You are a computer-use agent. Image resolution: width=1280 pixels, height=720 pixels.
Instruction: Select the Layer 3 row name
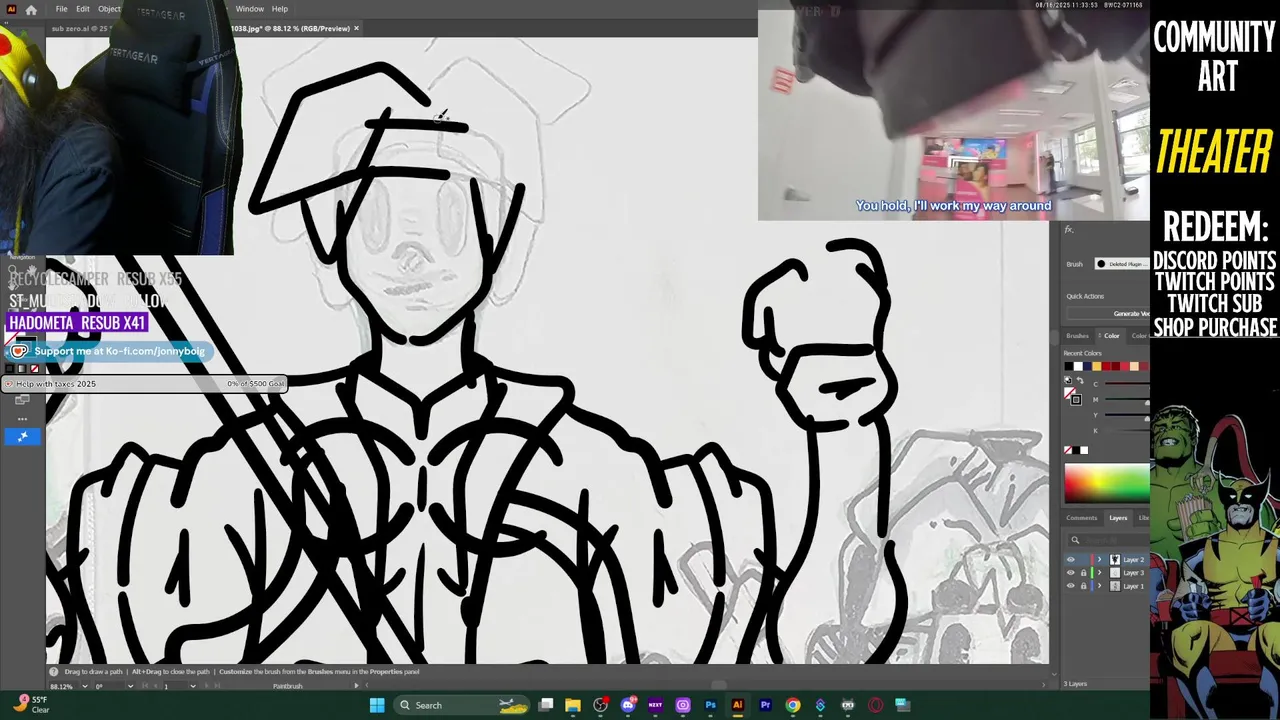pyautogui.click(x=1134, y=573)
